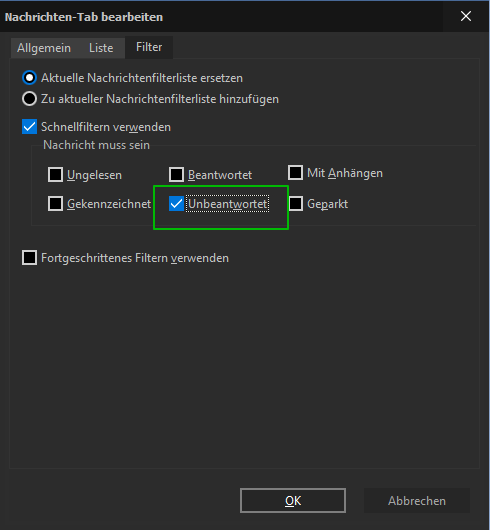
Task: Click the 'Schnellfiltern verwenden' label text
Action: click(x=106, y=127)
